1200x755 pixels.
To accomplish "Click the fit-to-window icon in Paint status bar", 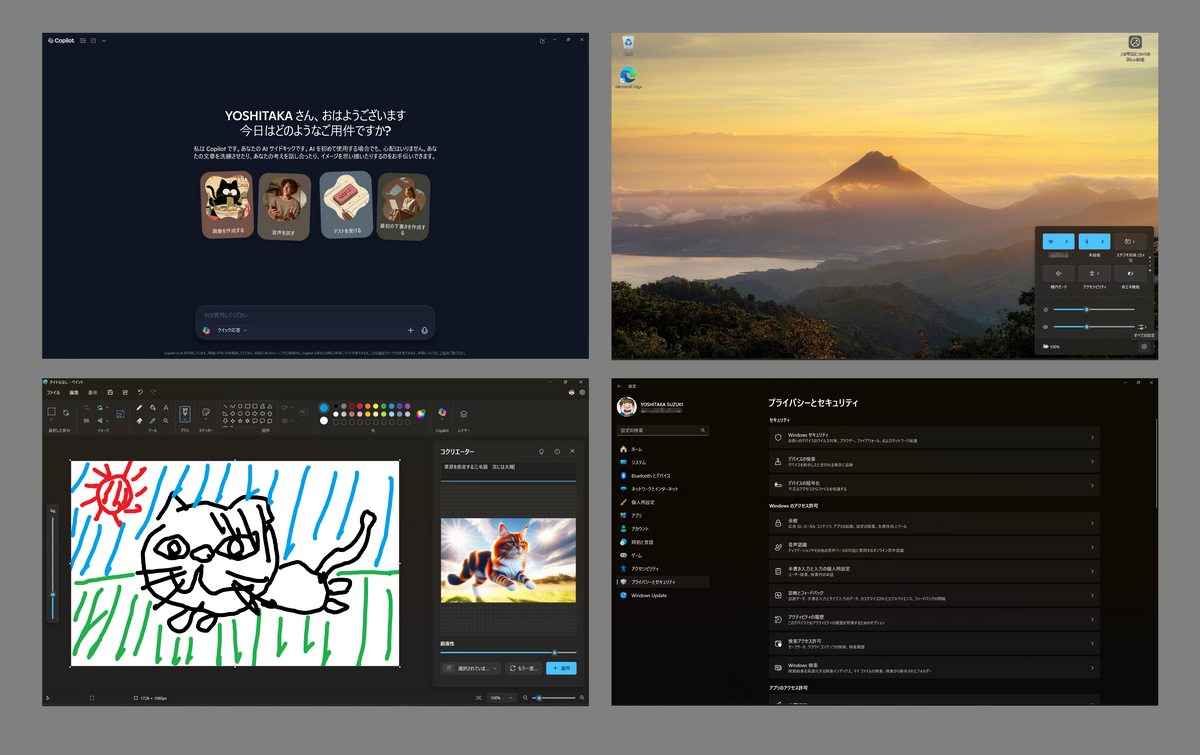I will click(478, 698).
